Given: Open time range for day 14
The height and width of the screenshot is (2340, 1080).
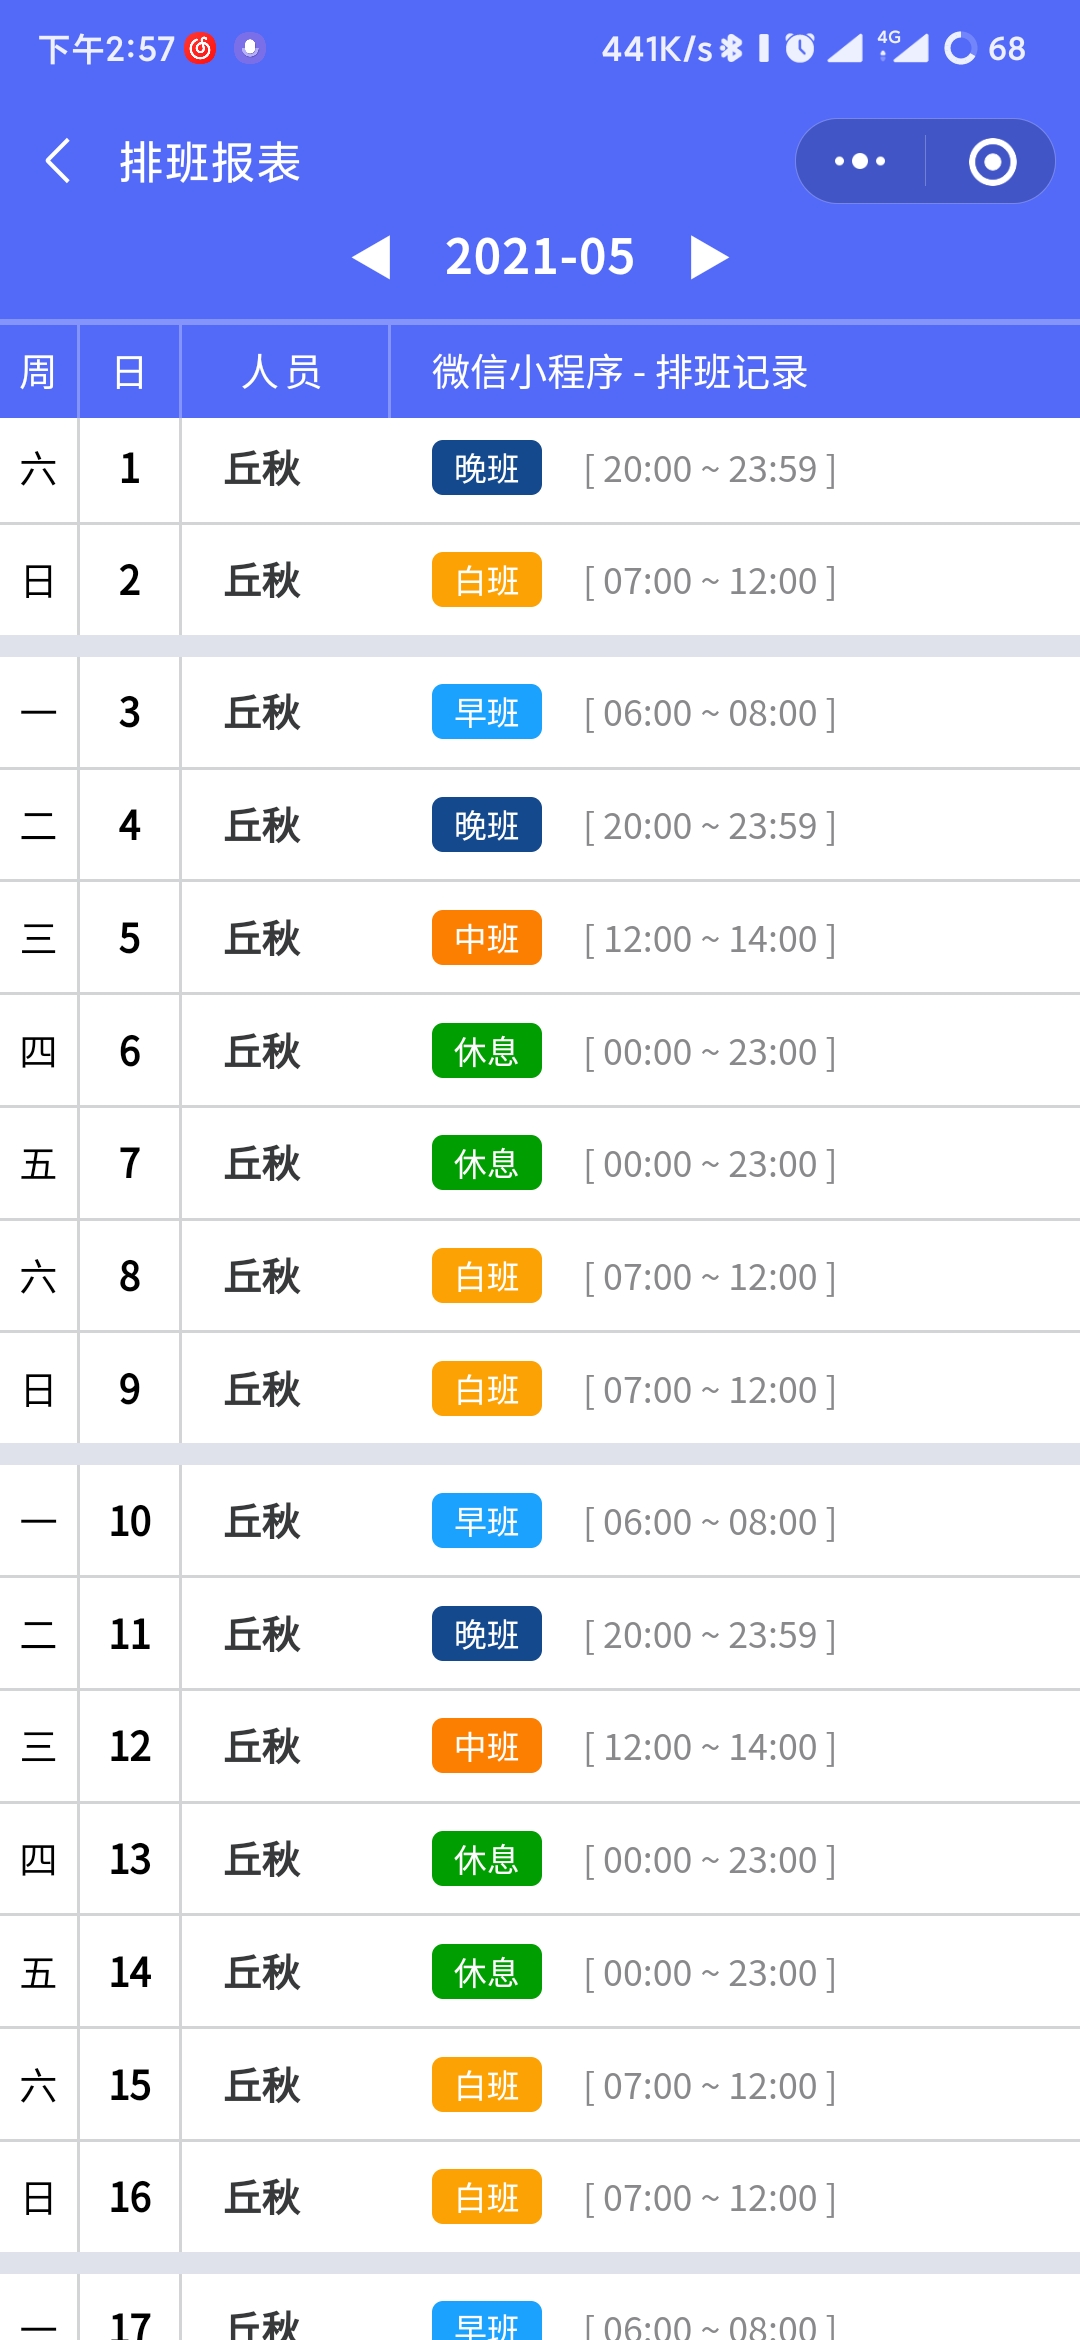Looking at the screenshot, I should pyautogui.click(x=710, y=1973).
